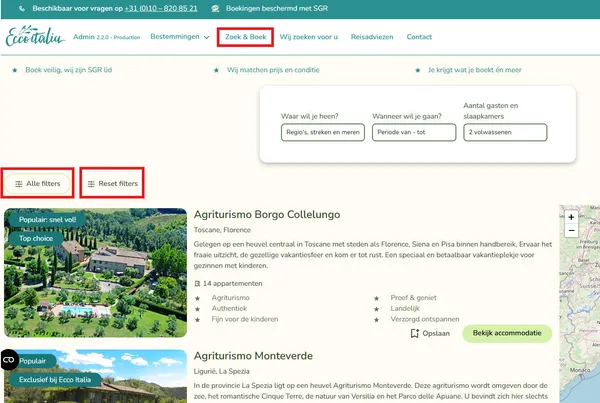Viewport: 600px width, 403px height.
Task: Open the Agriturismo Borgo Collelungo photo
Action: (x=95, y=273)
